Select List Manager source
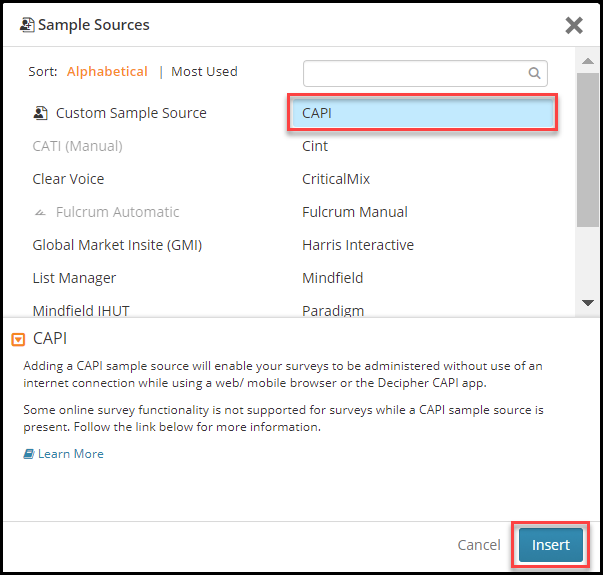This screenshot has height=575, width=603. pyautogui.click(x=74, y=278)
